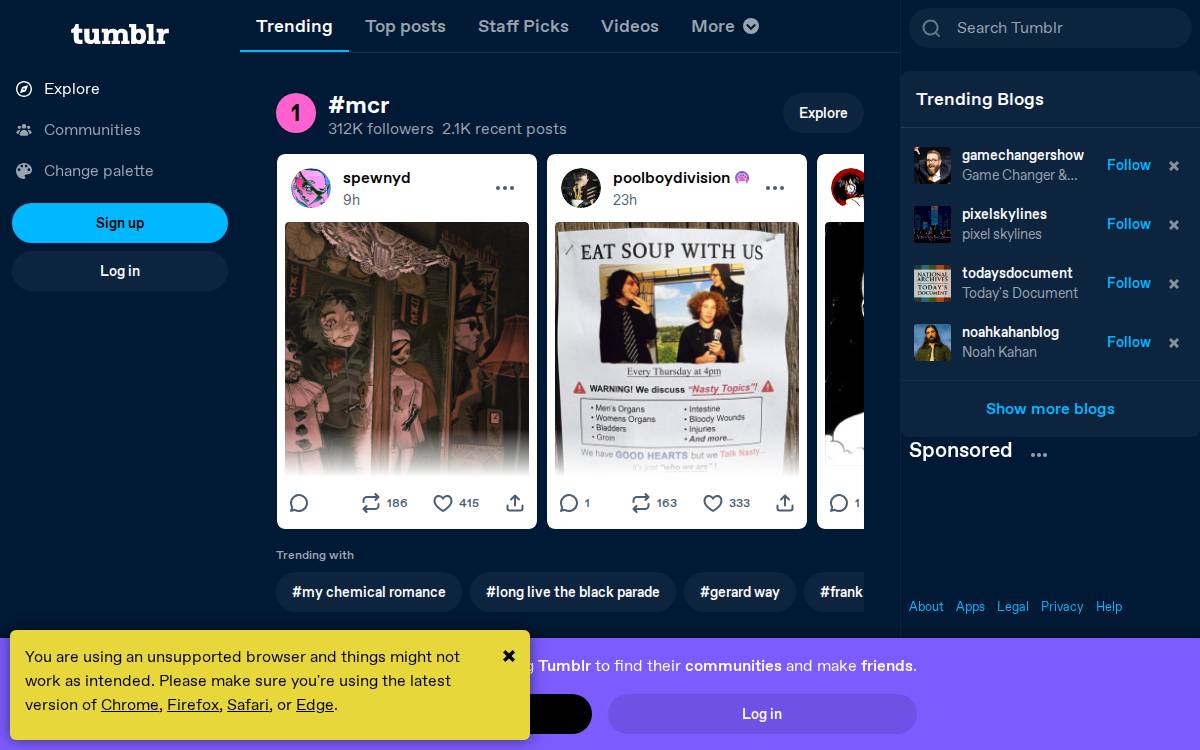Switch to Top posts tab
1200x750 pixels.
[405, 26]
